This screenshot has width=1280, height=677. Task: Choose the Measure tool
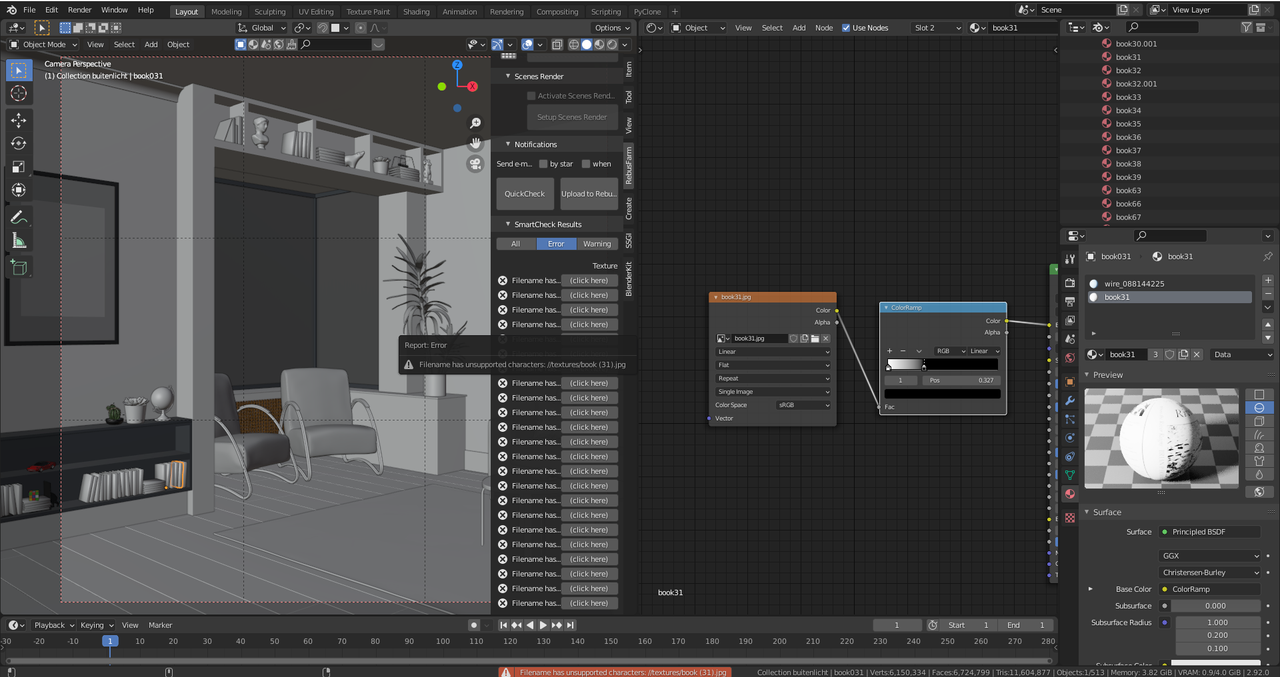pyautogui.click(x=18, y=241)
